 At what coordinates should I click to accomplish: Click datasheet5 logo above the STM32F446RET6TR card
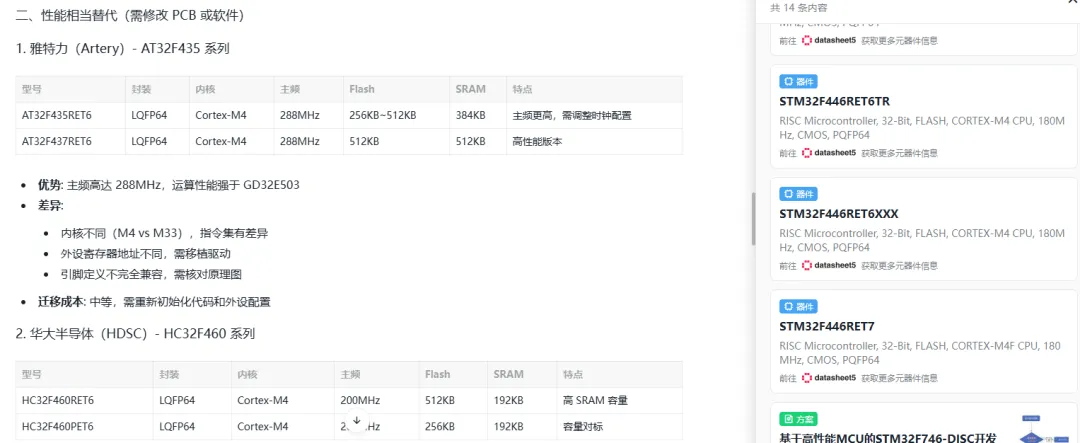tap(829, 41)
